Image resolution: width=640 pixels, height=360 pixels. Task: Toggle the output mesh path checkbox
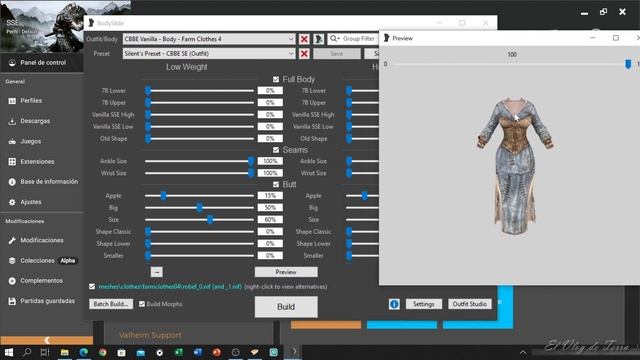pyautogui.click(x=92, y=287)
